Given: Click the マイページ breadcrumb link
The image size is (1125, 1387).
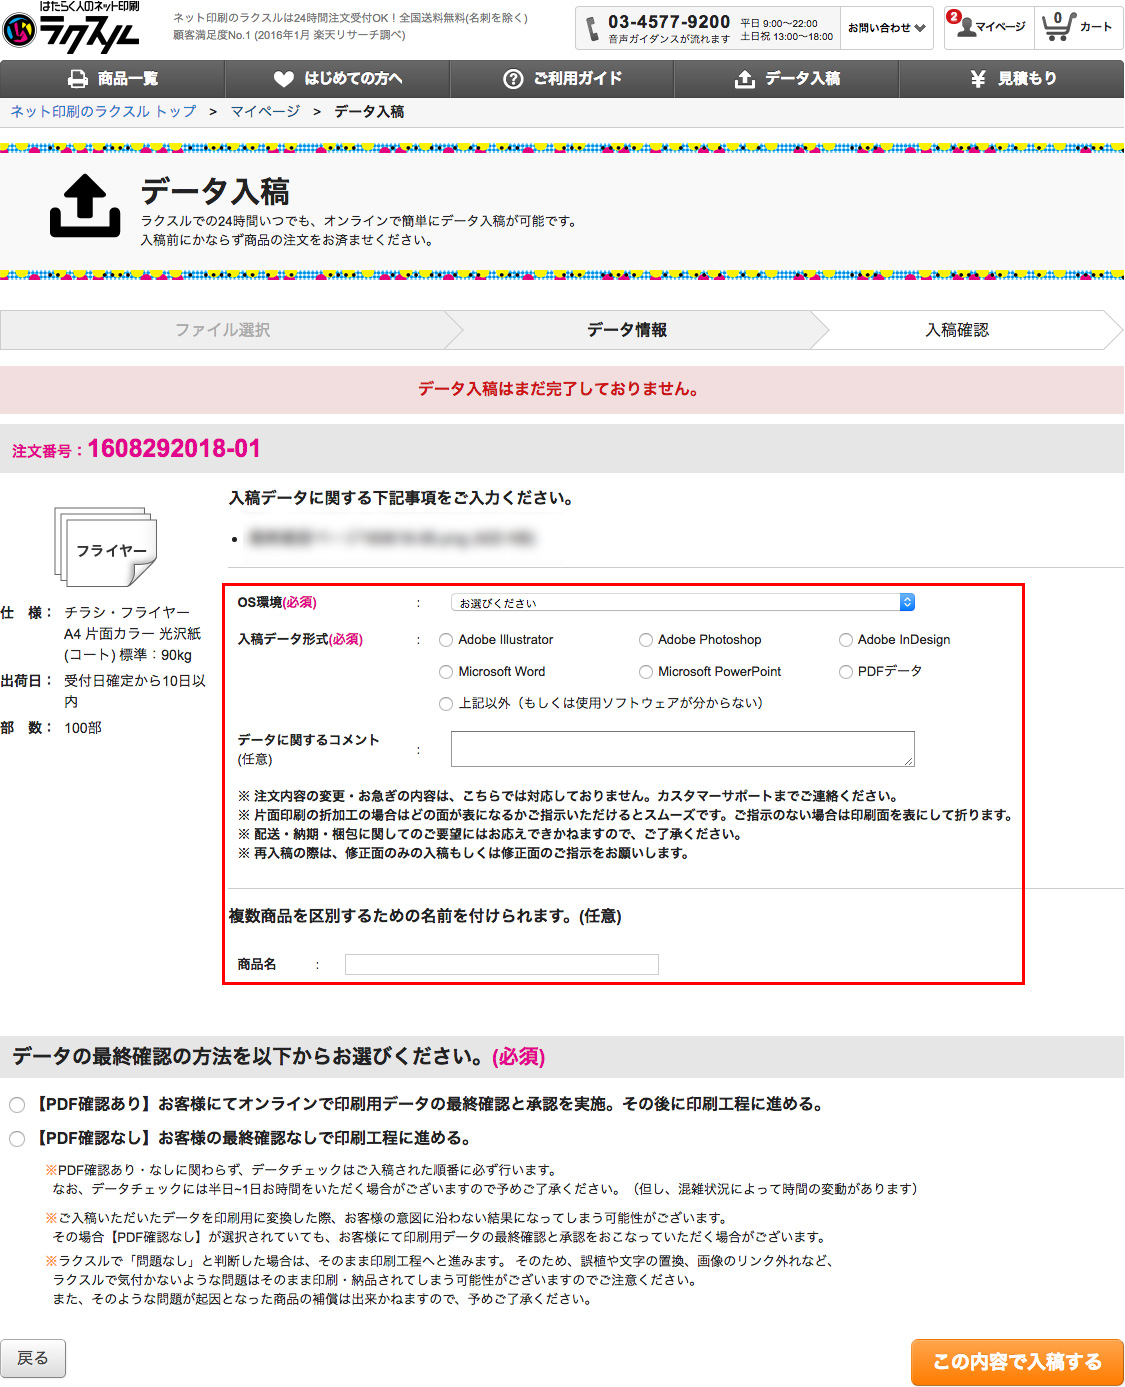Looking at the screenshot, I should (x=265, y=112).
